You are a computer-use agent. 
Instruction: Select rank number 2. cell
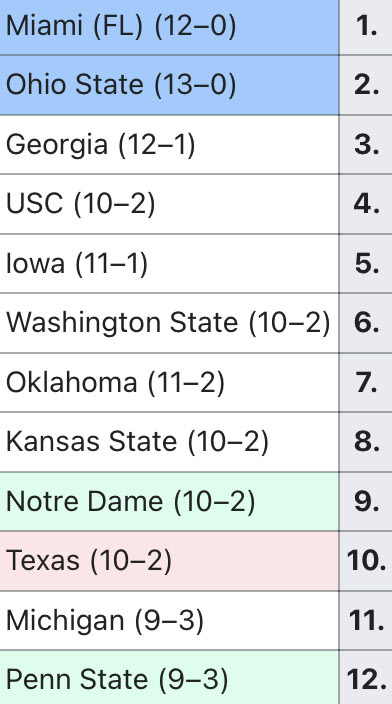click(x=366, y=85)
